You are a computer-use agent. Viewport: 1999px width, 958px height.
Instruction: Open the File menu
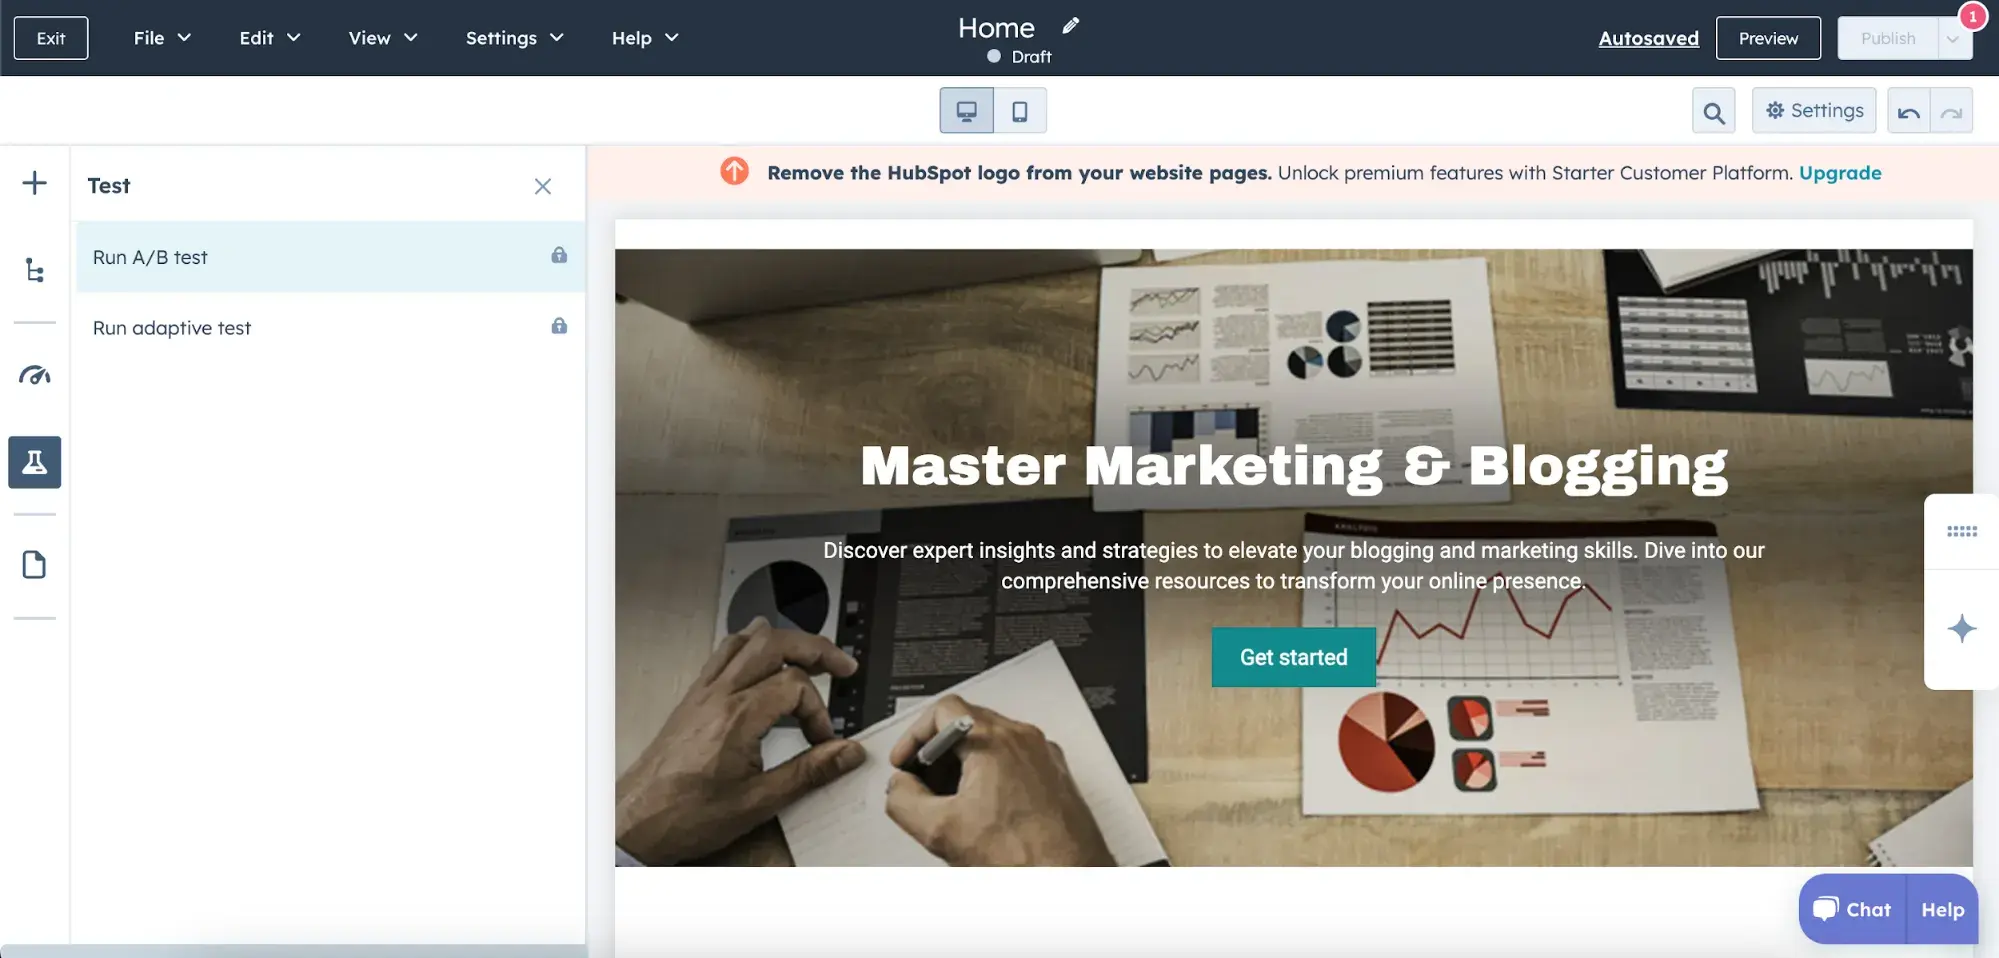coord(163,38)
